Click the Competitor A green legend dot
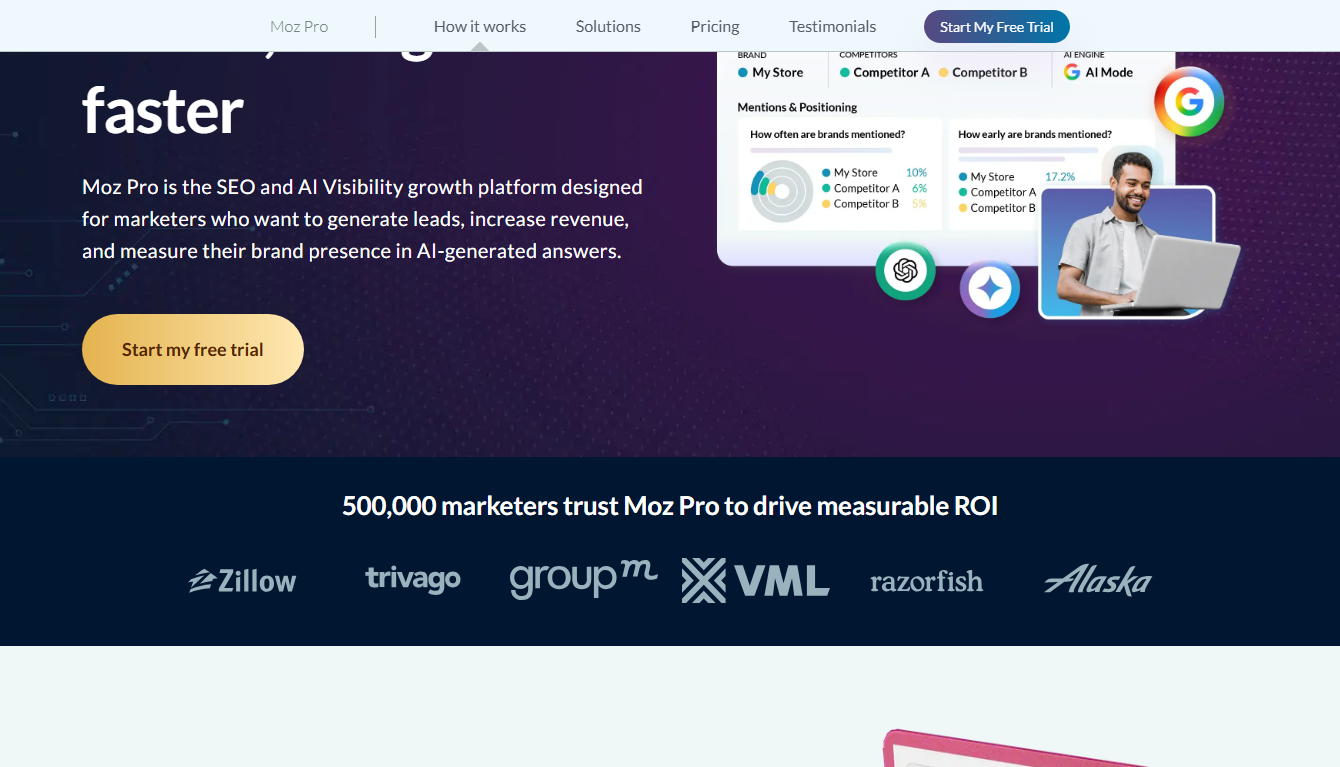This screenshot has height=767, width=1340. (845, 73)
